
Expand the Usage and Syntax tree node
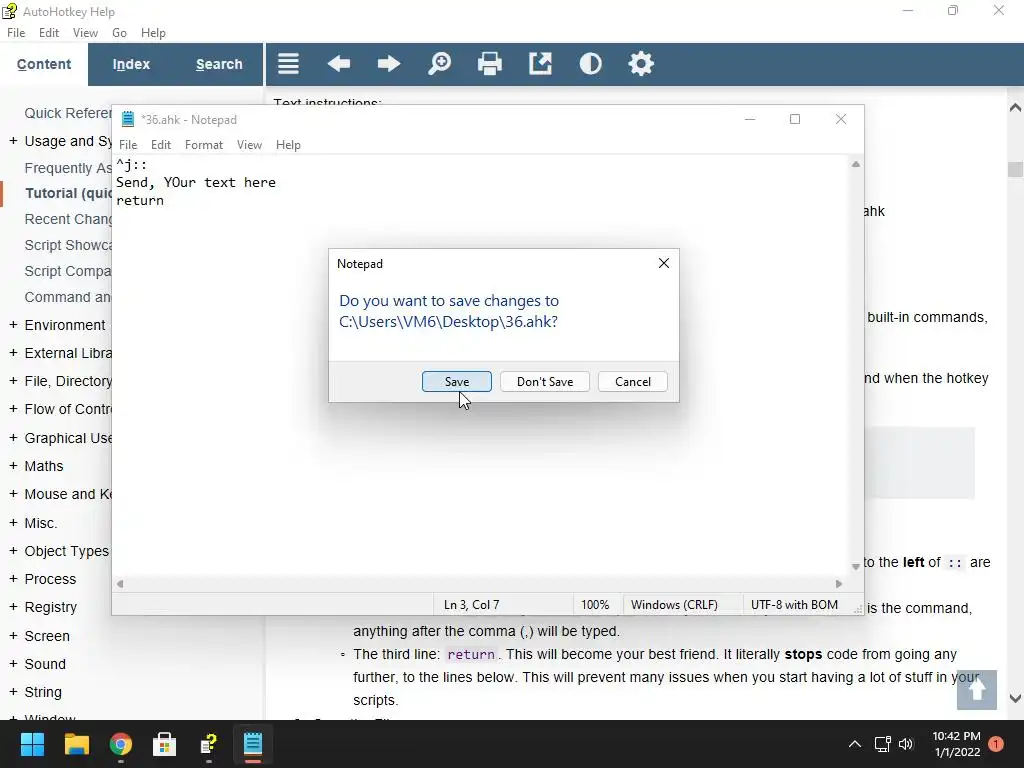[13, 141]
